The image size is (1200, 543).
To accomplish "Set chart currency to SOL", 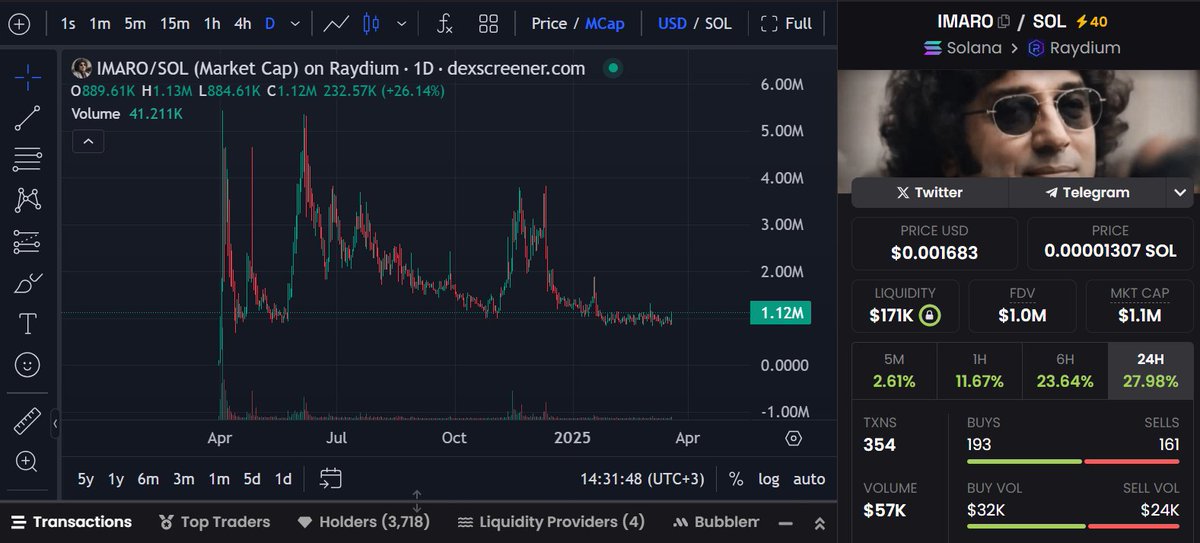I will (718, 23).
